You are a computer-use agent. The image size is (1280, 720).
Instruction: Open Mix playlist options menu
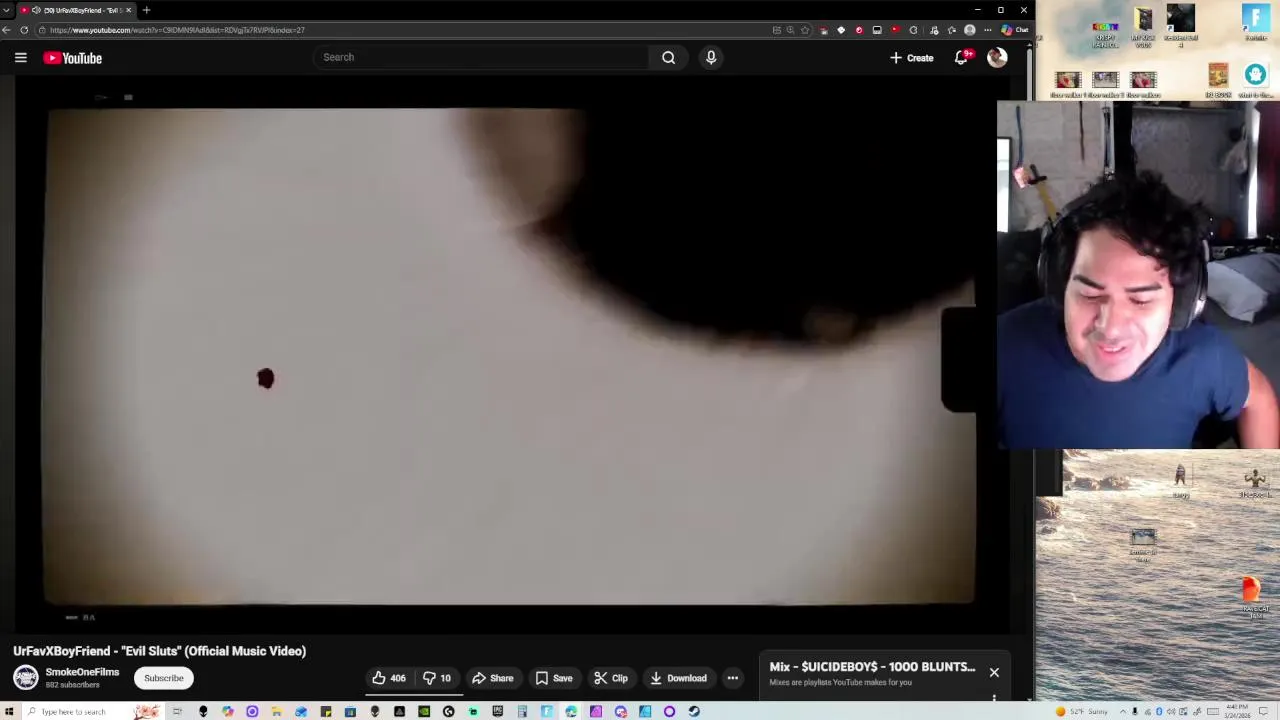tap(994, 698)
